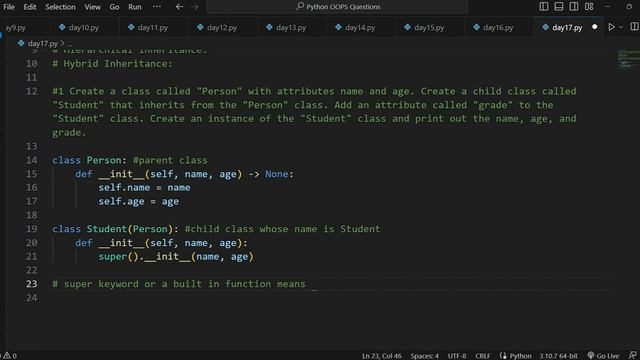Click 'super().__init__(name, age)' code line
Screen dimensions: 640x360
(x=176, y=256)
